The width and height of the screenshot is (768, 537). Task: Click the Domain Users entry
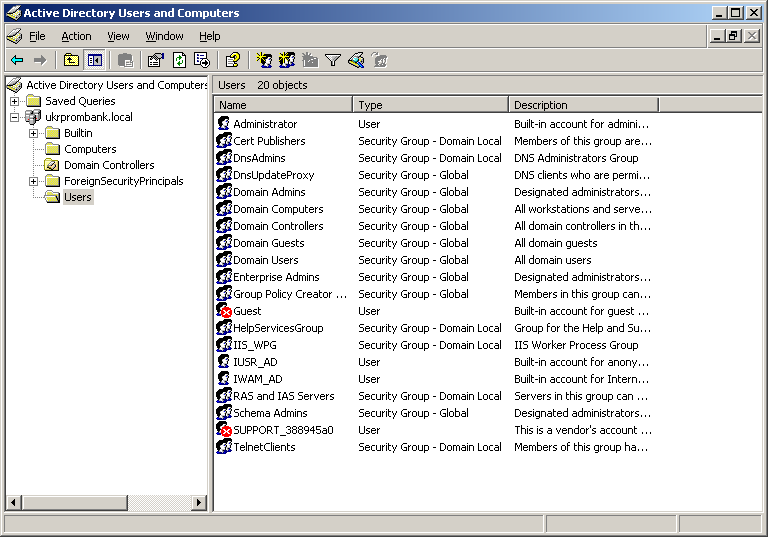click(265, 260)
